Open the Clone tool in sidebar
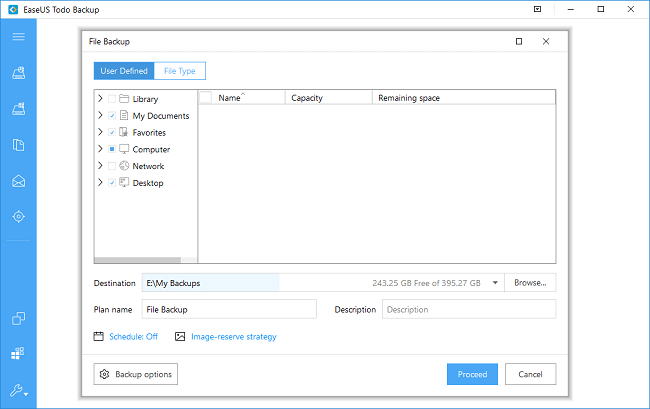Screen dimensions: 650x409 point(18,319)
